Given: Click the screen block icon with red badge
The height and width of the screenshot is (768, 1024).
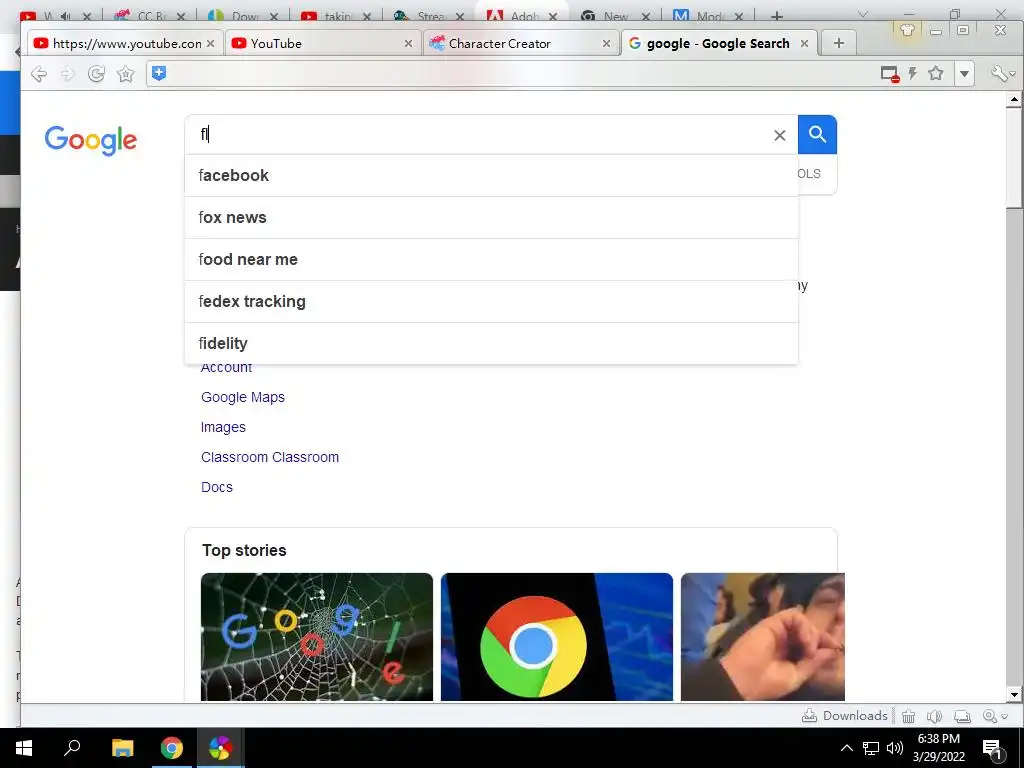Looking at the screenshot, I should click(x=889, y=74).
